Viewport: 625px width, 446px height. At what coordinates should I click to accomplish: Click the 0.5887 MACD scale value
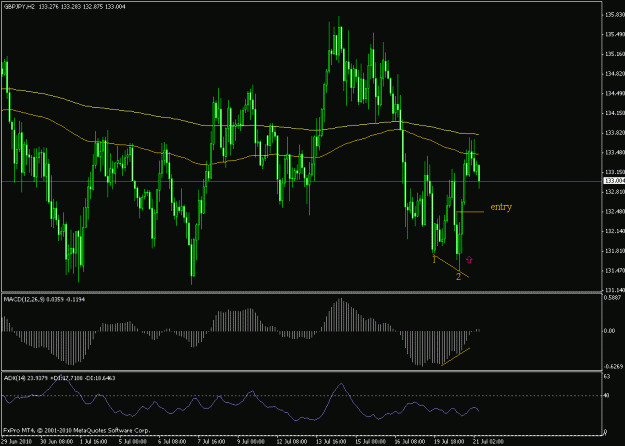pyautogui.click(x=613, y=297)
